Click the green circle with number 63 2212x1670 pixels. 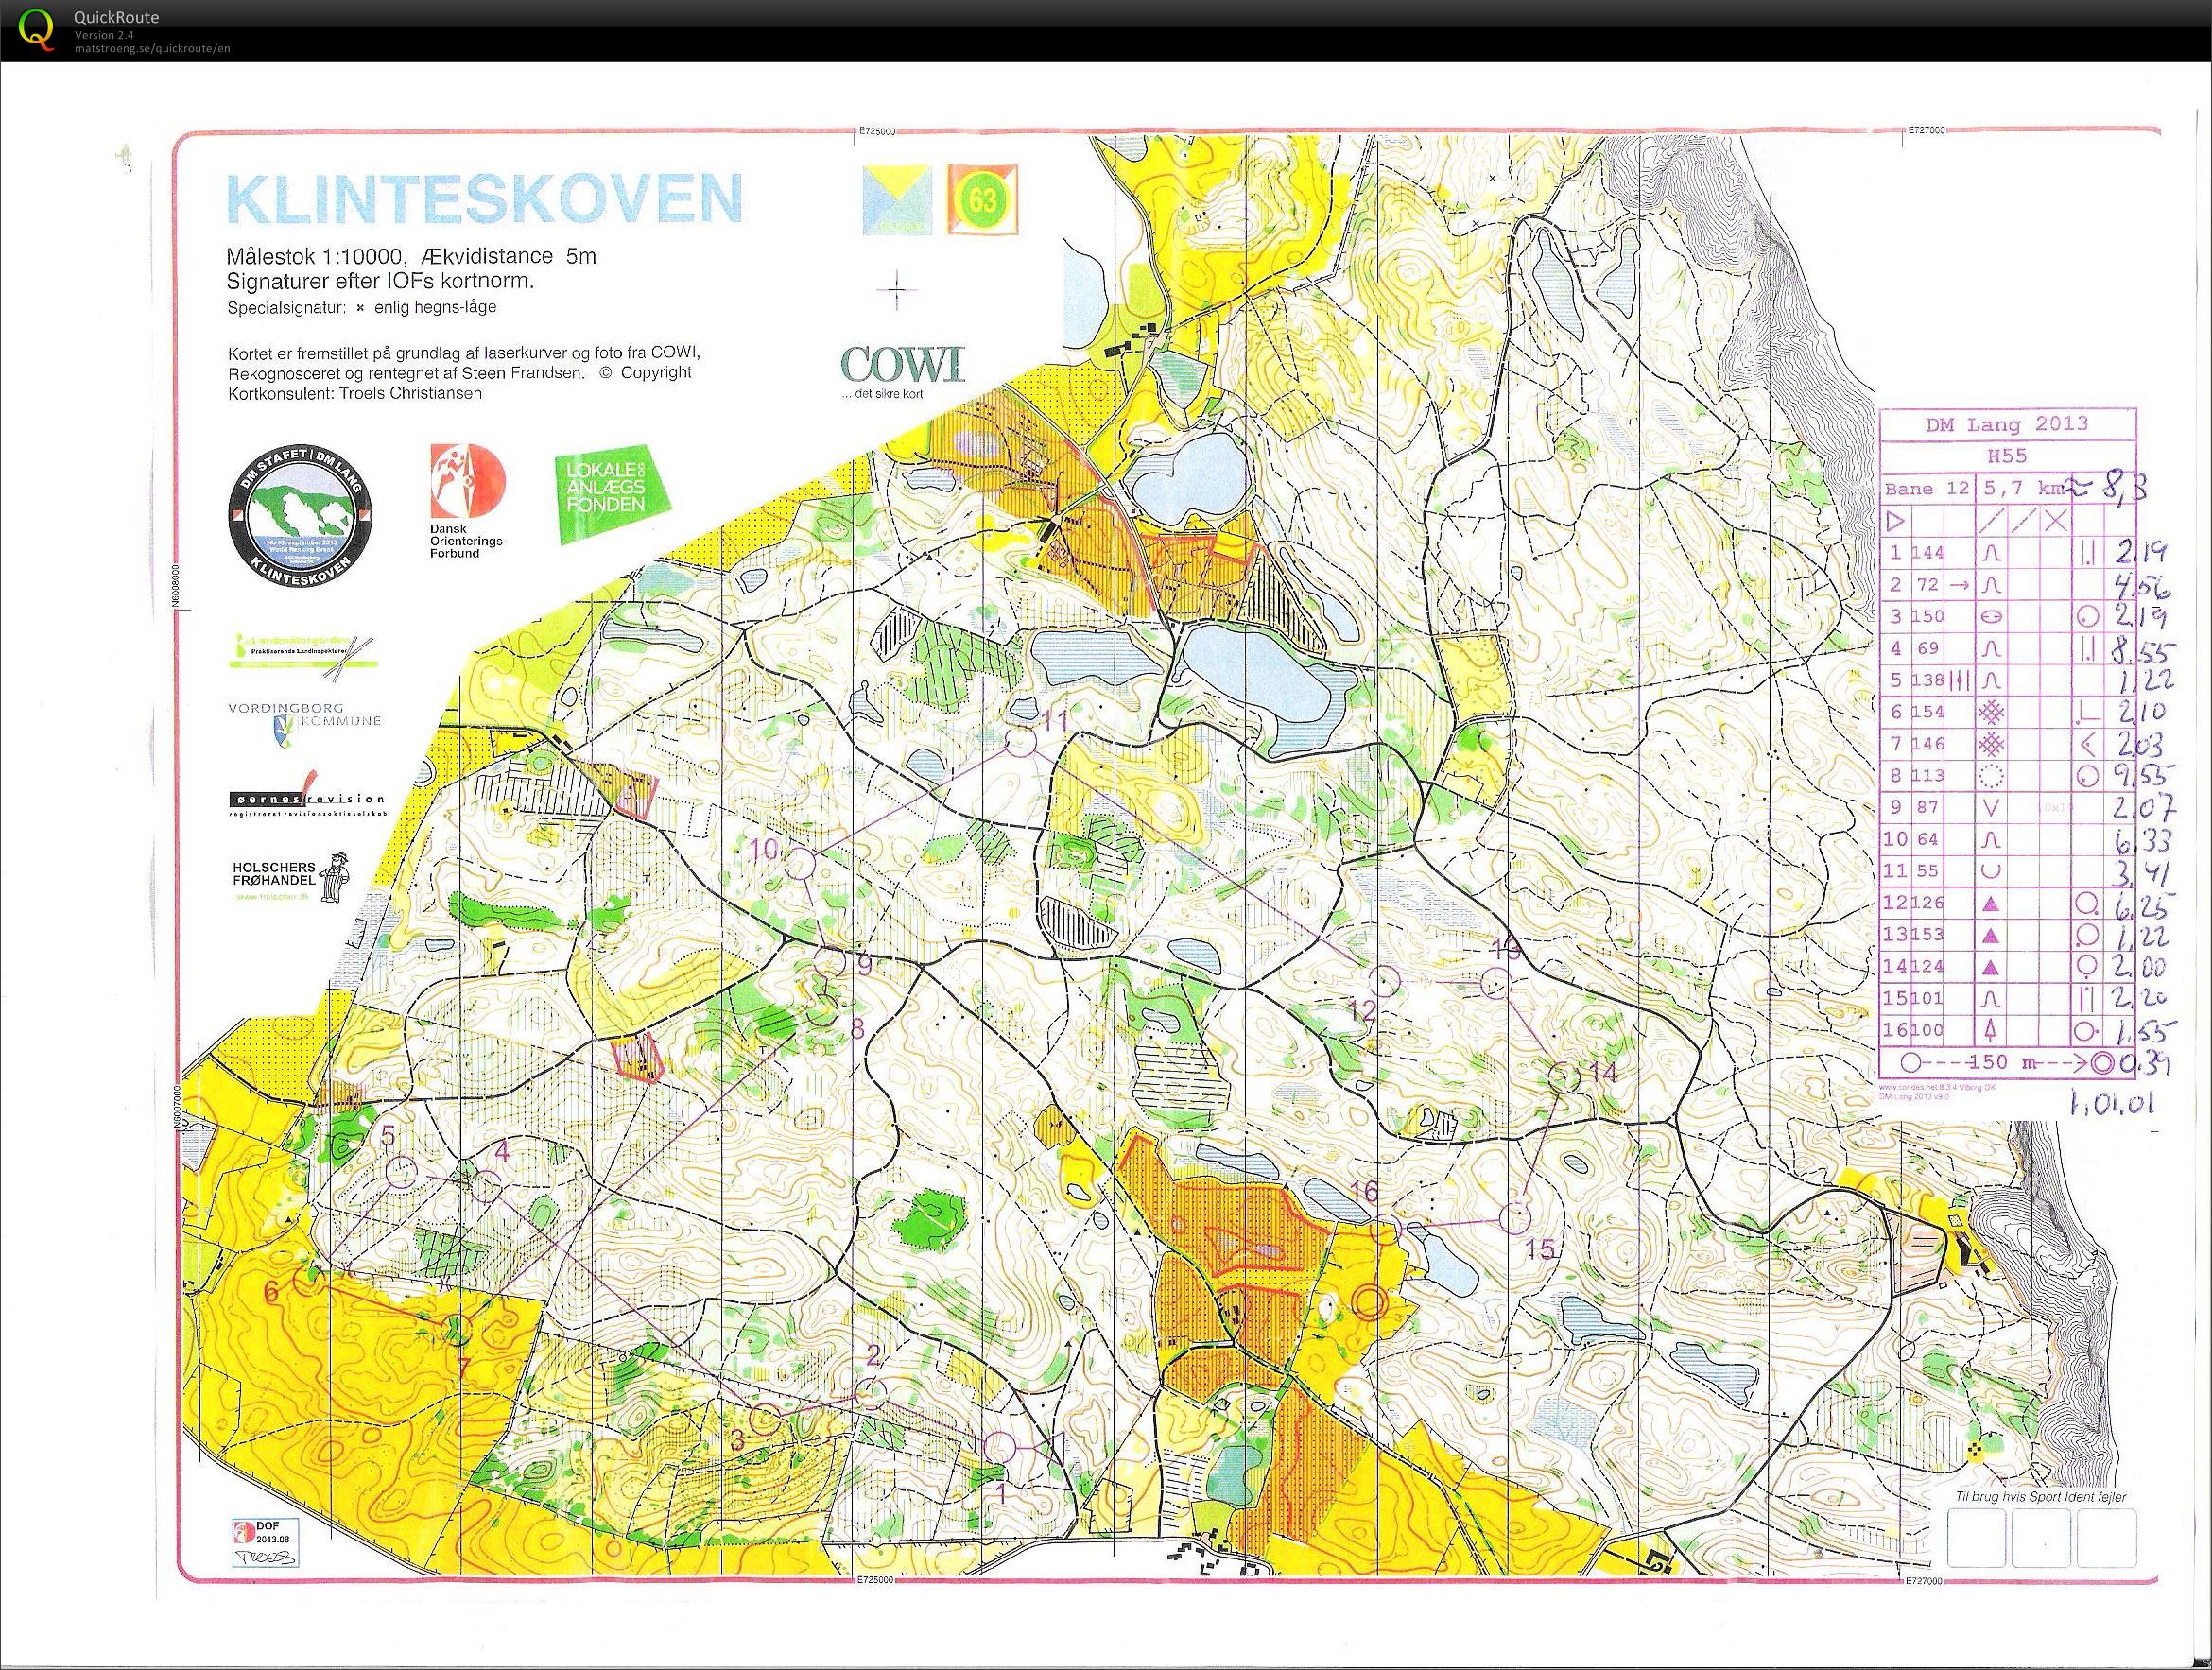(x=982, y=199)
